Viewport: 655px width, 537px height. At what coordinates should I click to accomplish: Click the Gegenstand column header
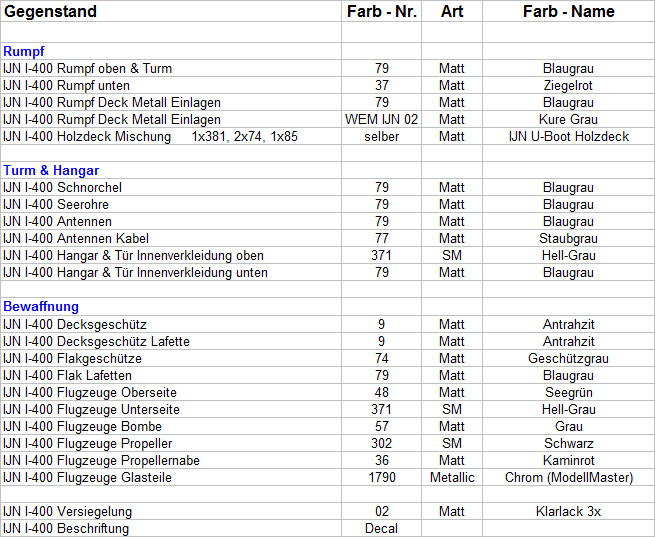tap(50, 12)
